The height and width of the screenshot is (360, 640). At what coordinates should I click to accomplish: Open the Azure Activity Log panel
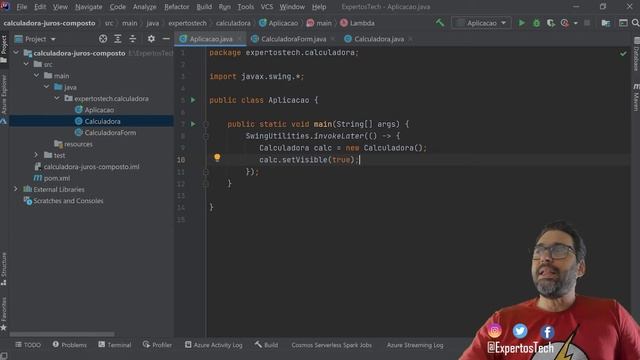click(213, 345)
